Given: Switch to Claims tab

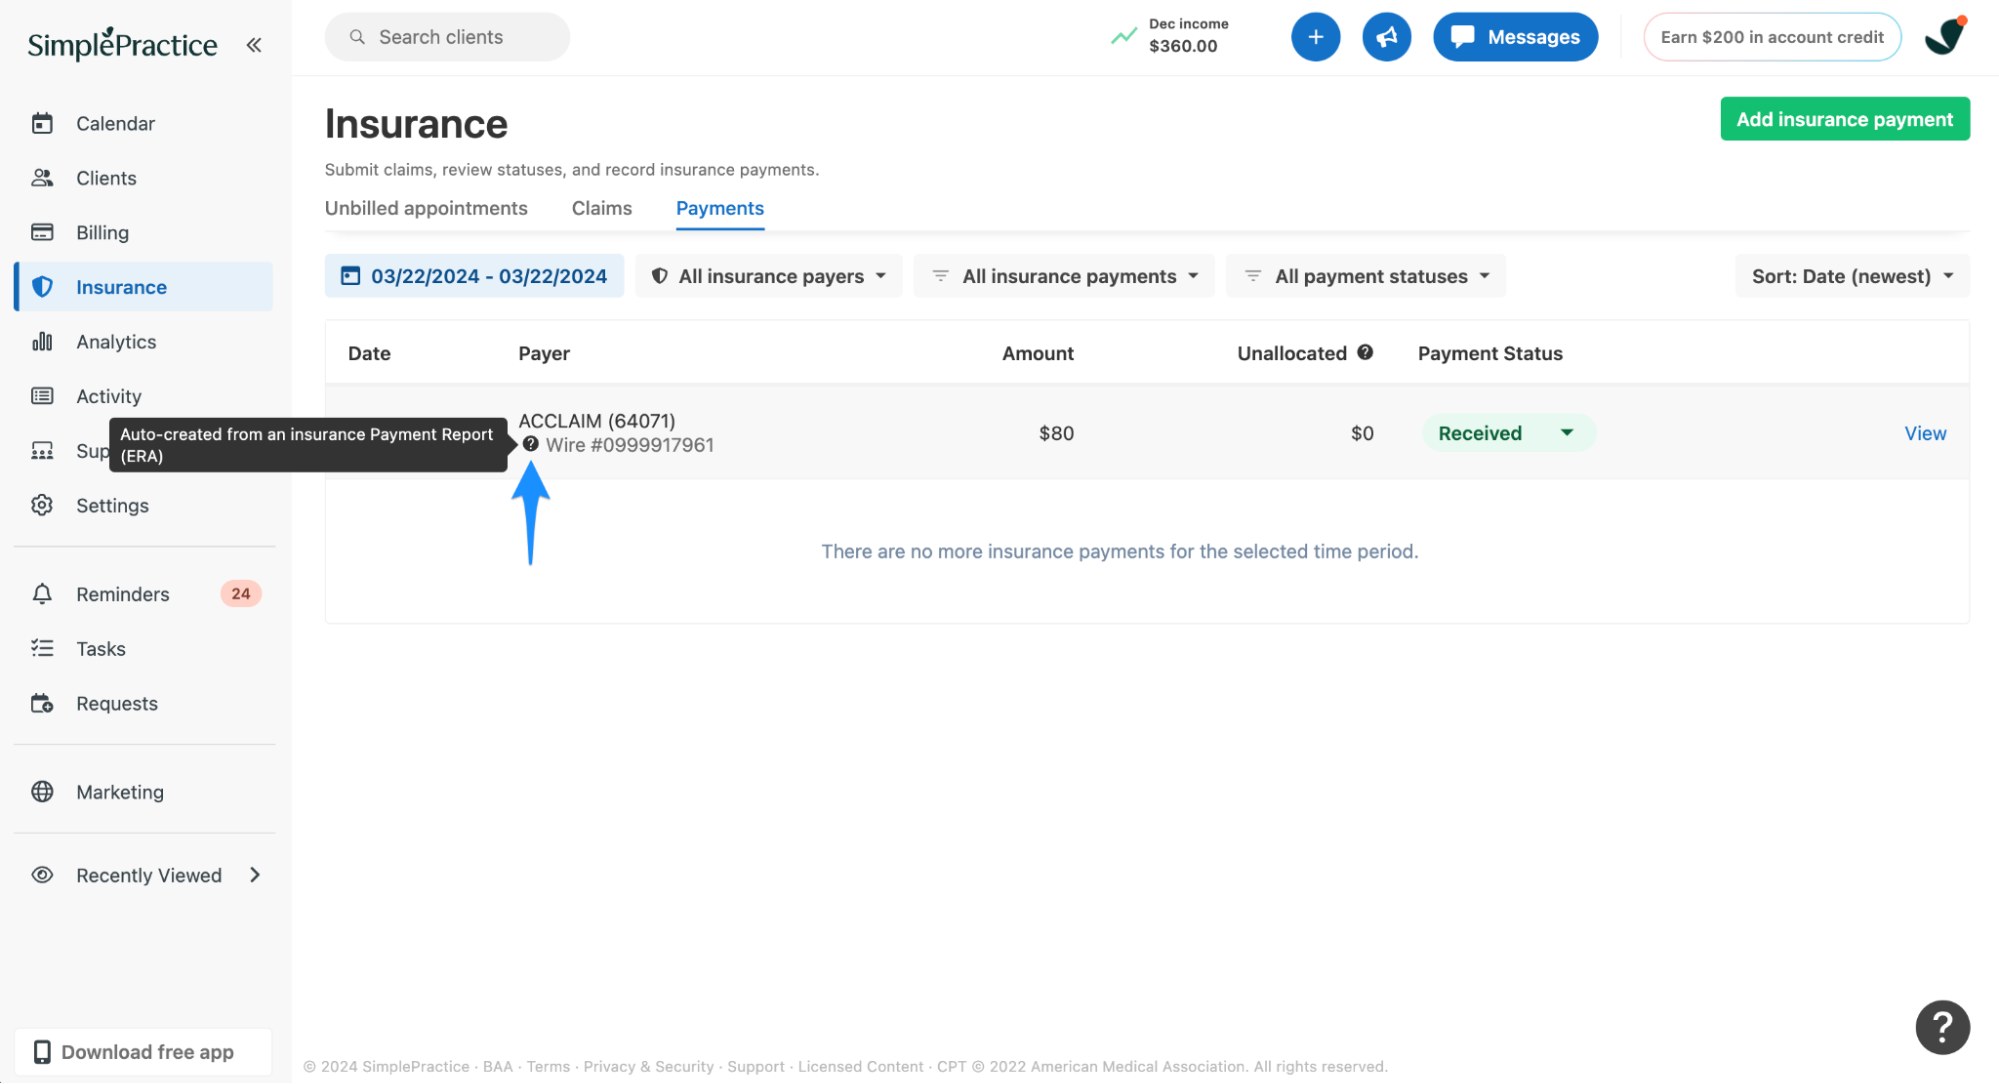Looking at the screenshot, I should tap(602, 208).
